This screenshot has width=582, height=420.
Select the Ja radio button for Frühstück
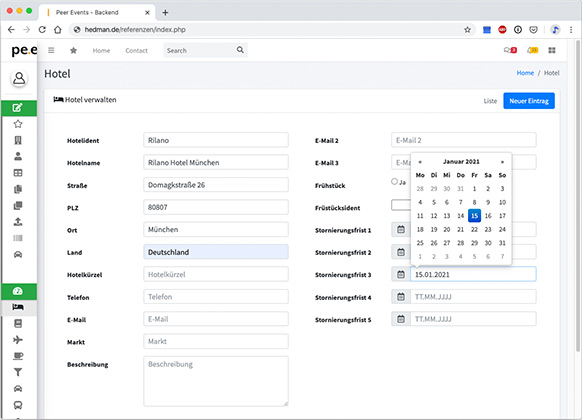pos(395,181)
